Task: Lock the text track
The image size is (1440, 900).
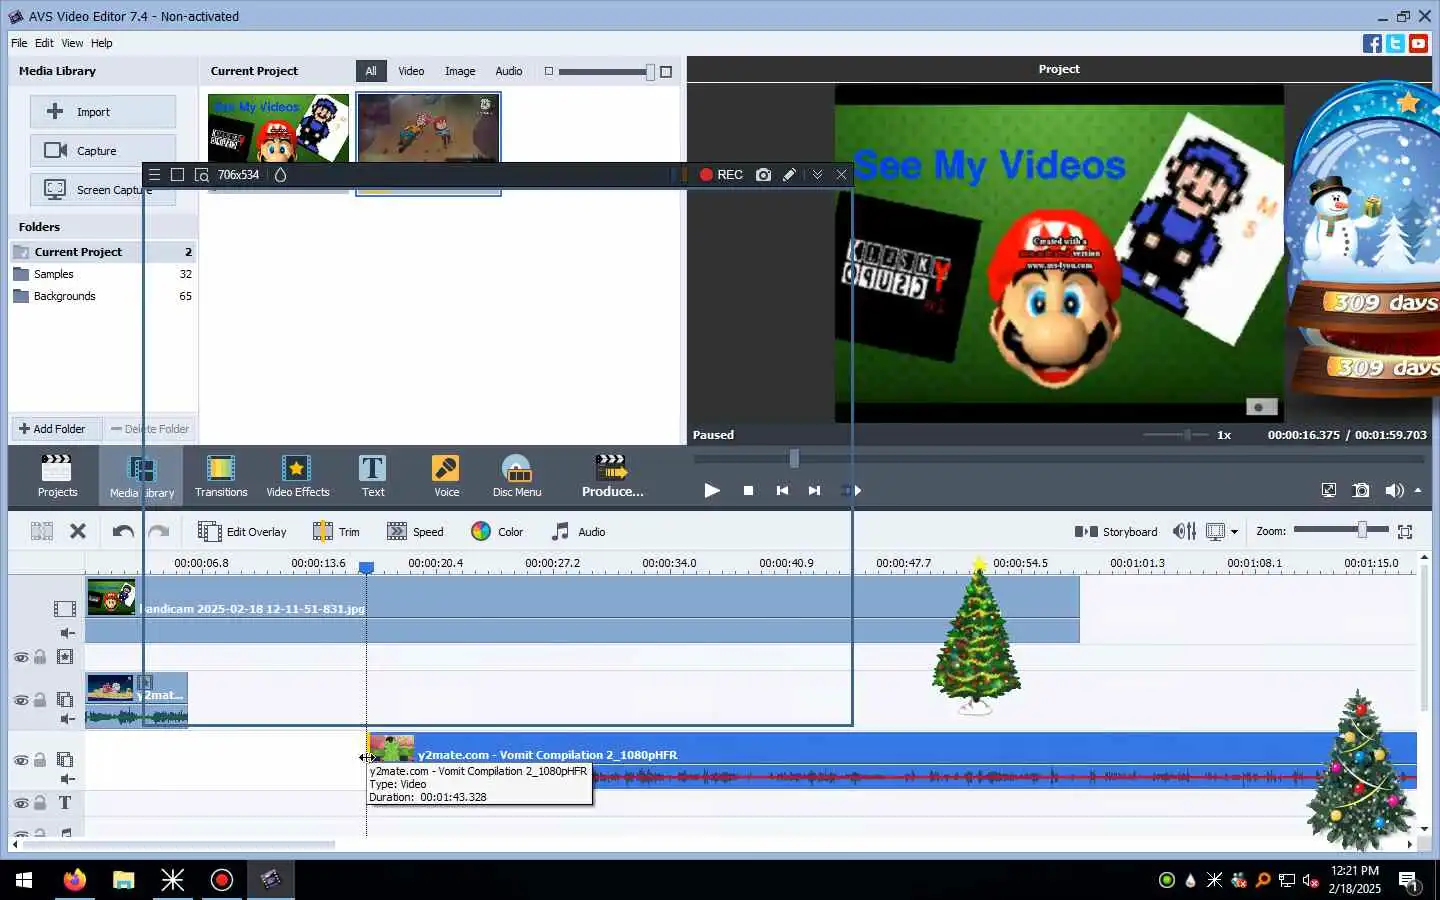Action: tap(40, 802)
